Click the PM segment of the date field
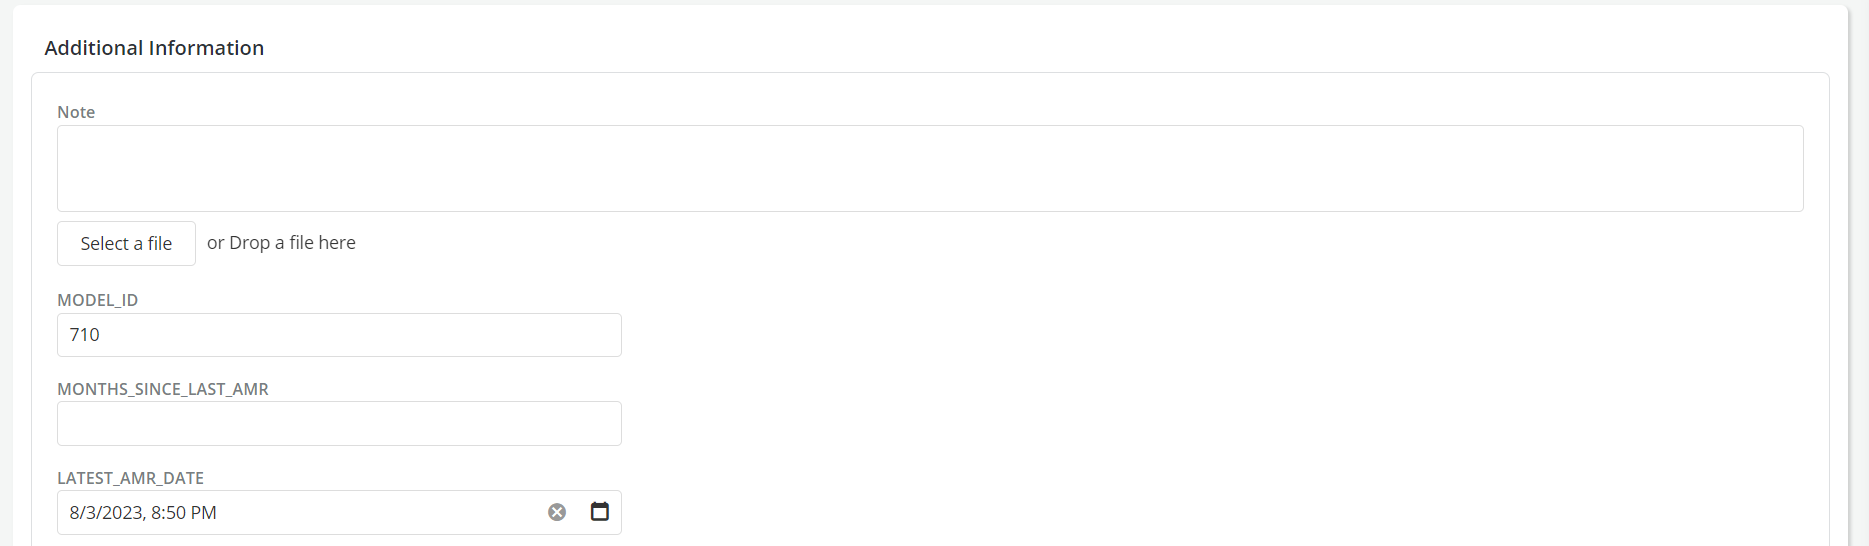The height and width of the screenshot is (546, 1869). (204, 513)
